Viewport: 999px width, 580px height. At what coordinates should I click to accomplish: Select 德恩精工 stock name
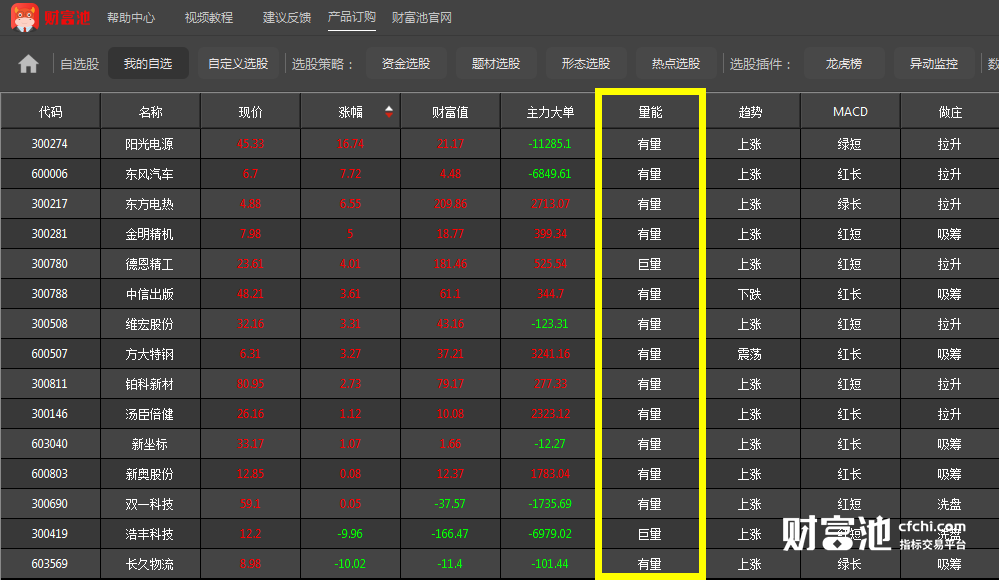149,264
